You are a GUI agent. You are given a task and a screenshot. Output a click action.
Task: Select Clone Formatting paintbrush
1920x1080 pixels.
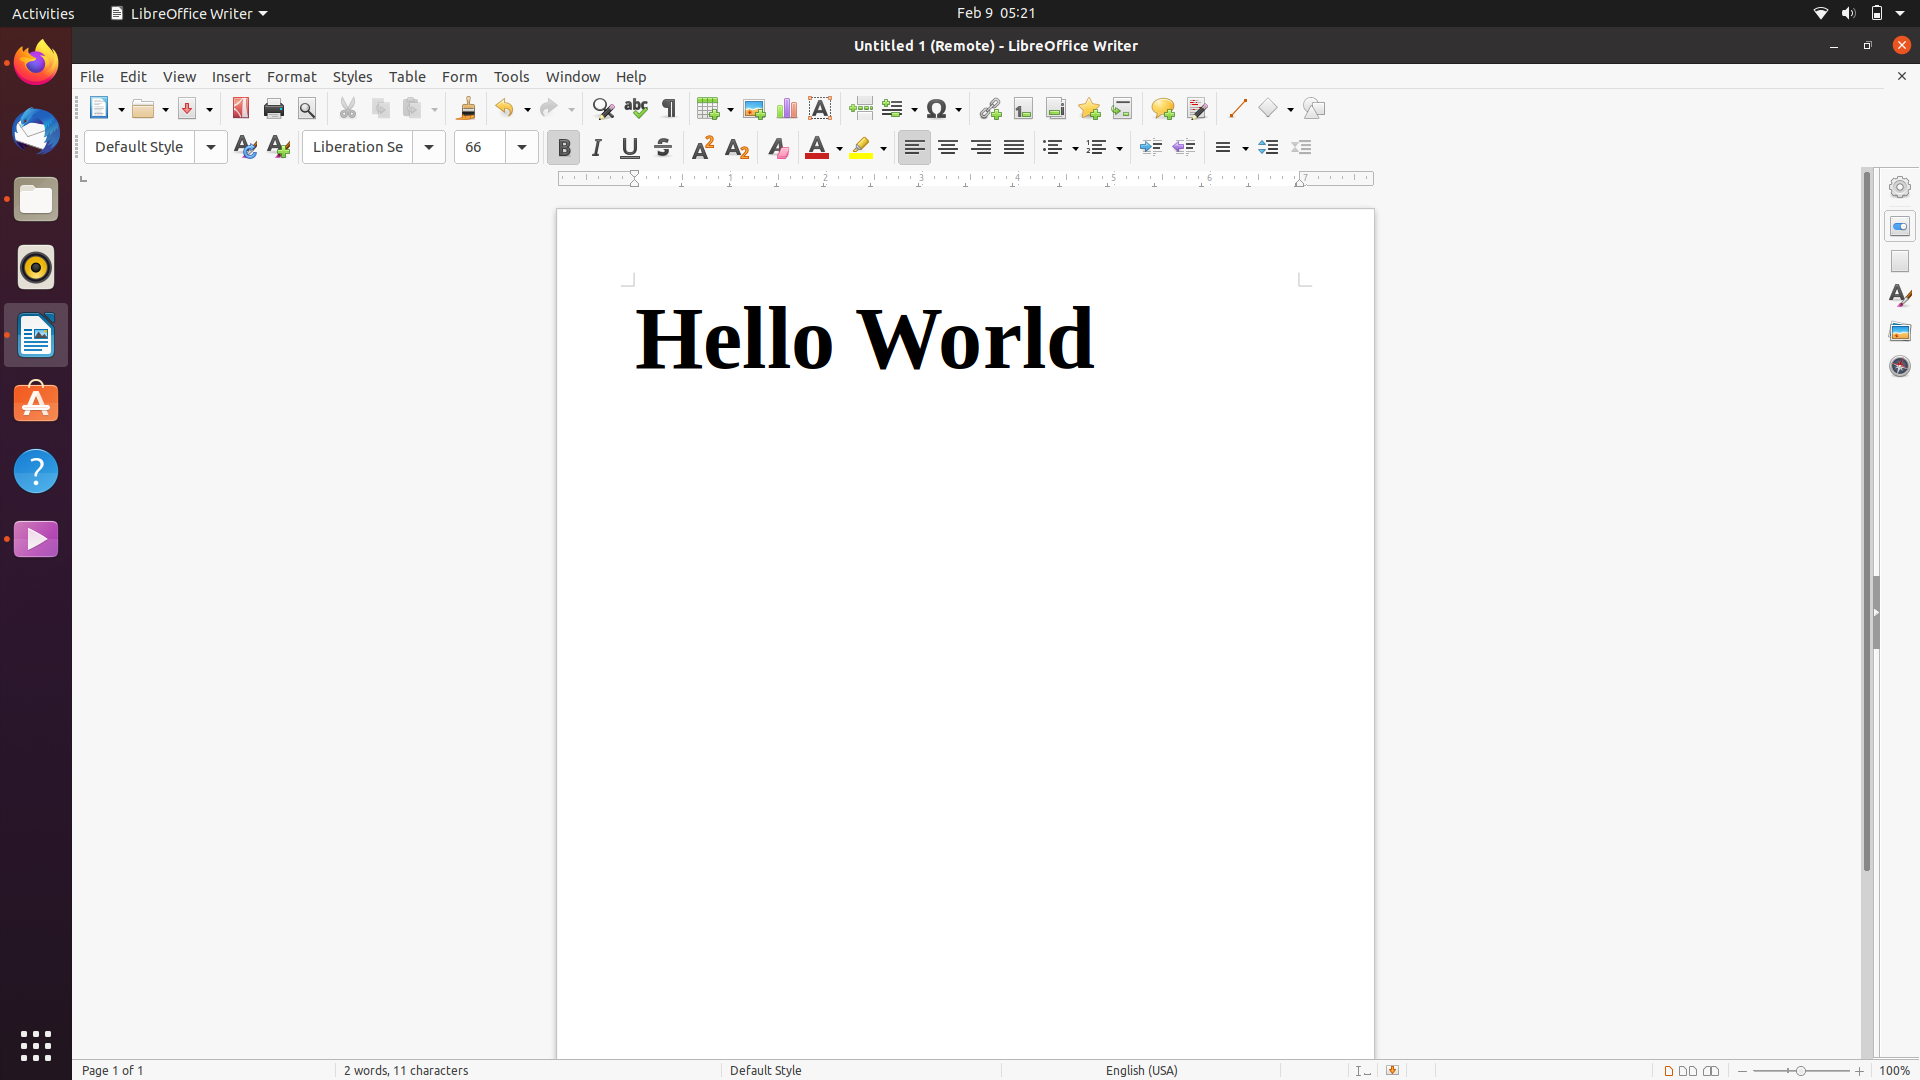pyautogui.click(x=466, y=108)
